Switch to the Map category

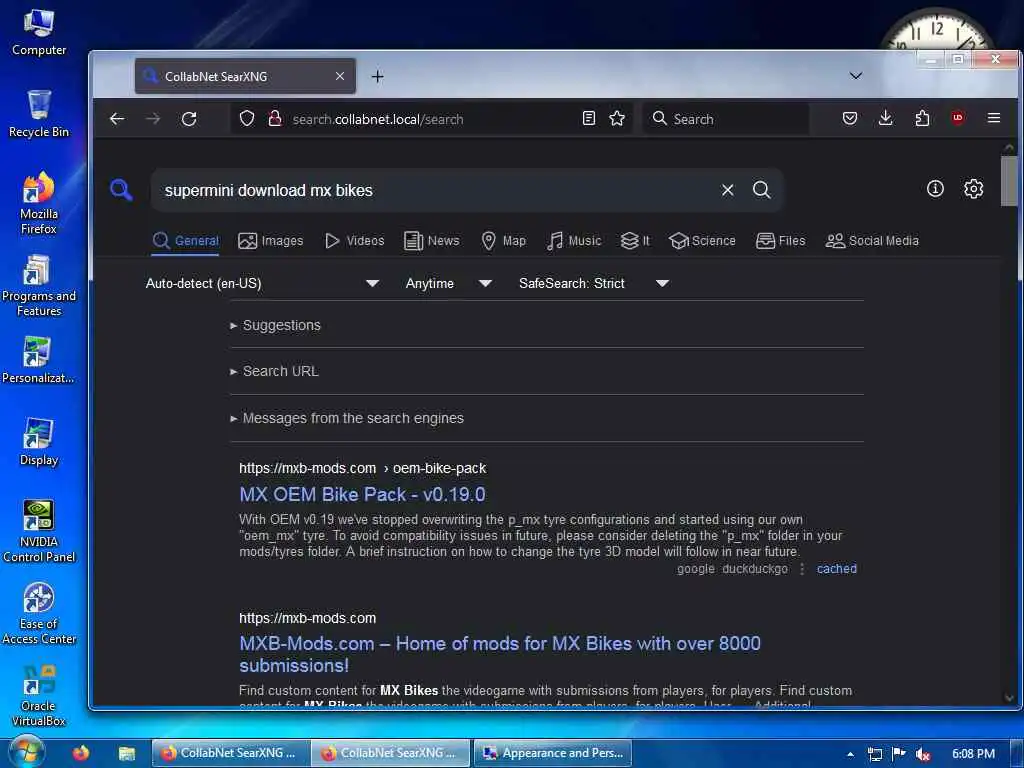coord(504,241)
